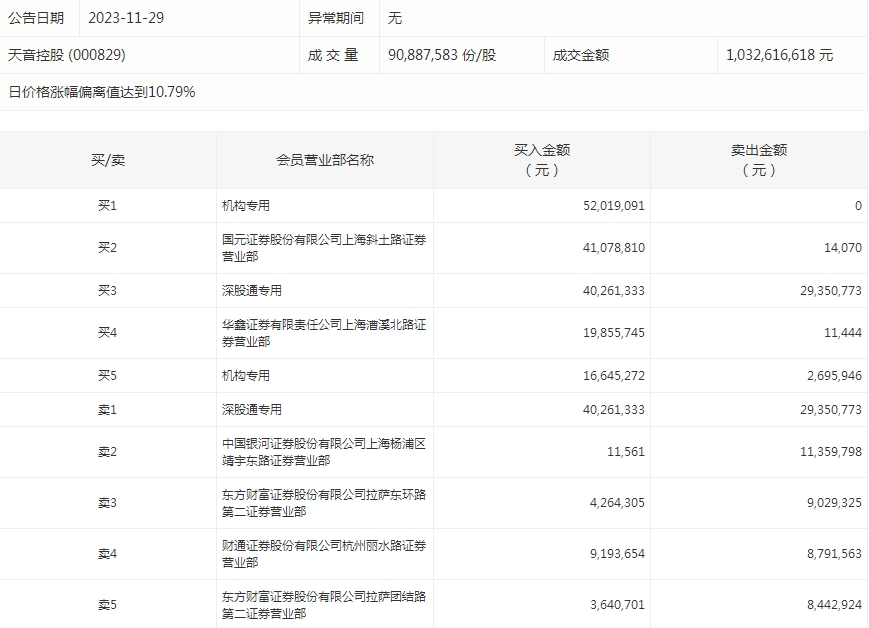Select buy amount 19,855,745
The height and width of the screenshot is (628, 869).
coord(614,333)
